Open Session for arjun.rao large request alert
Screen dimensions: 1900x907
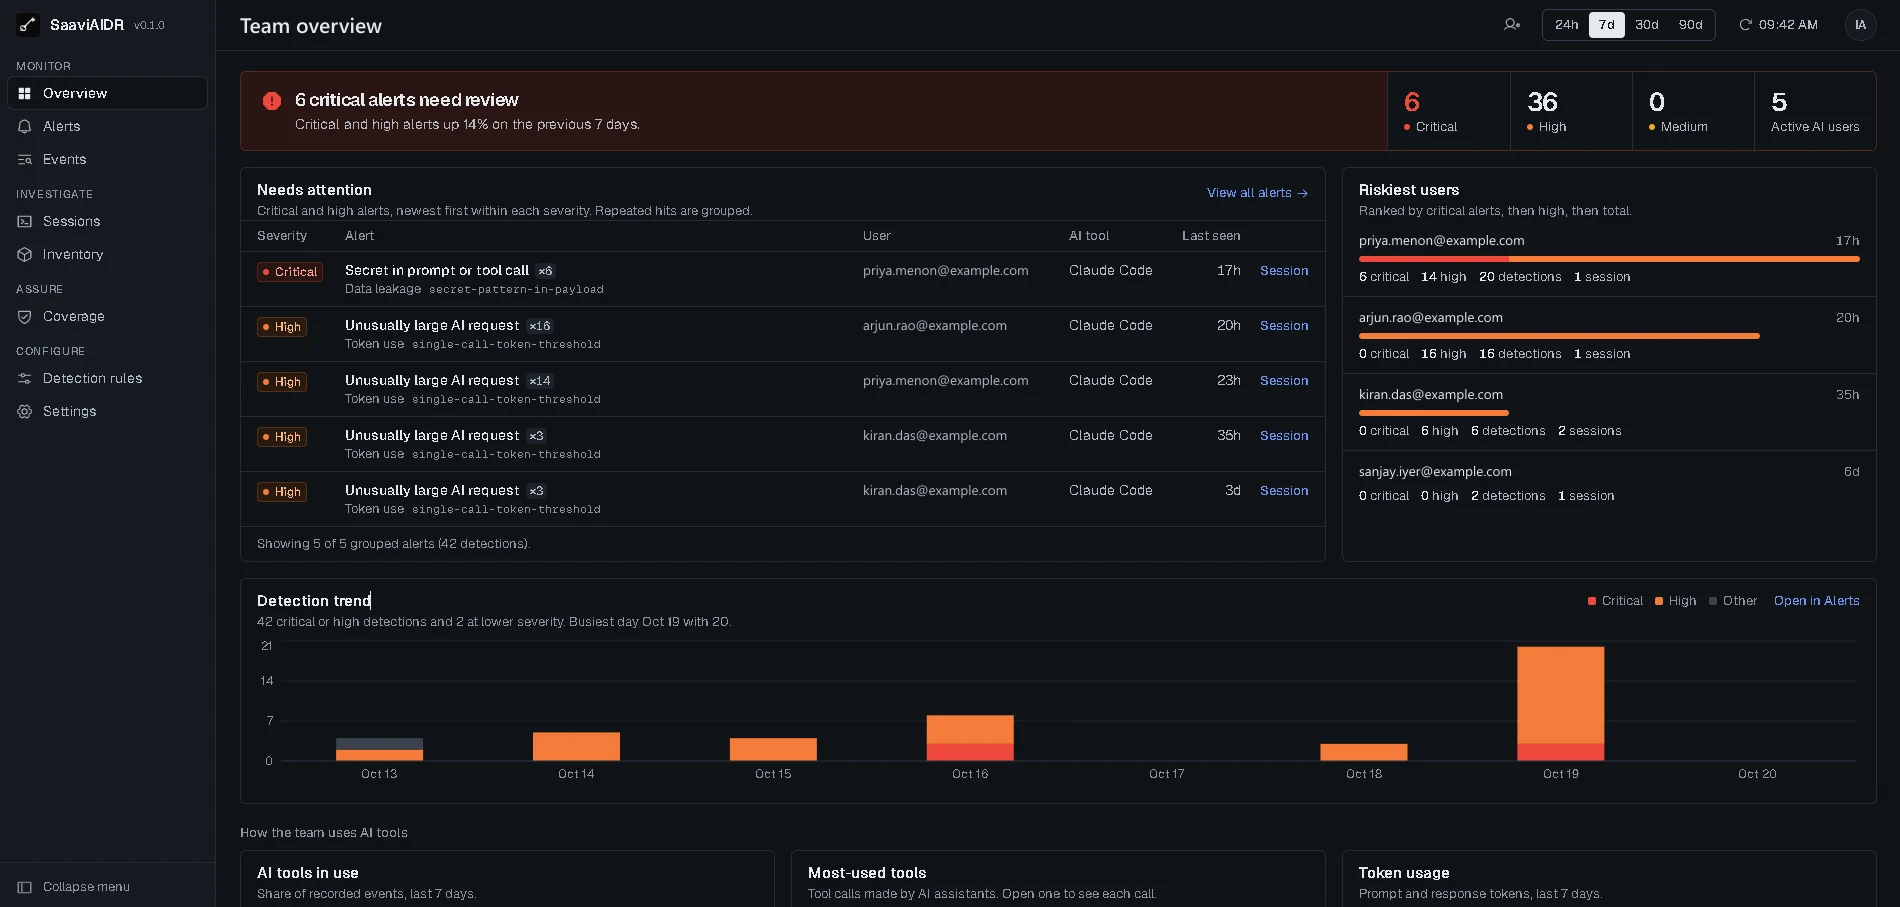pos(1284,326)
